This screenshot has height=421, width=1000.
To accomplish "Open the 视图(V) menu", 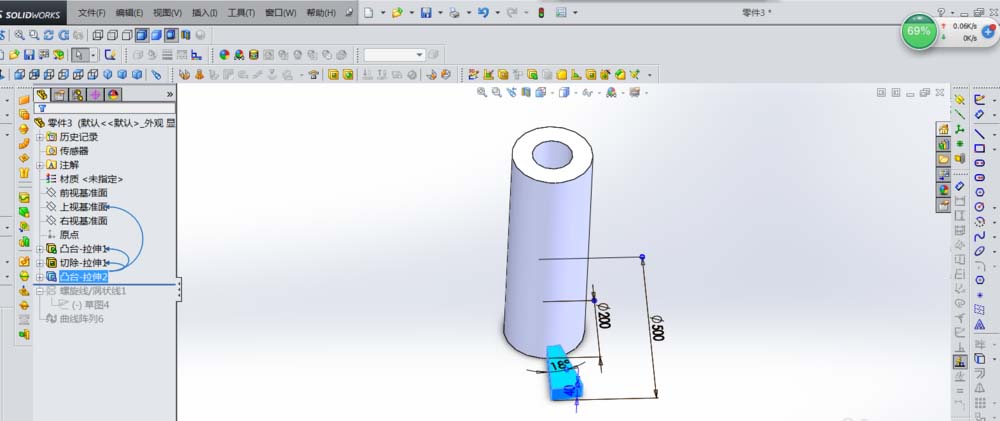I will 168,13.
